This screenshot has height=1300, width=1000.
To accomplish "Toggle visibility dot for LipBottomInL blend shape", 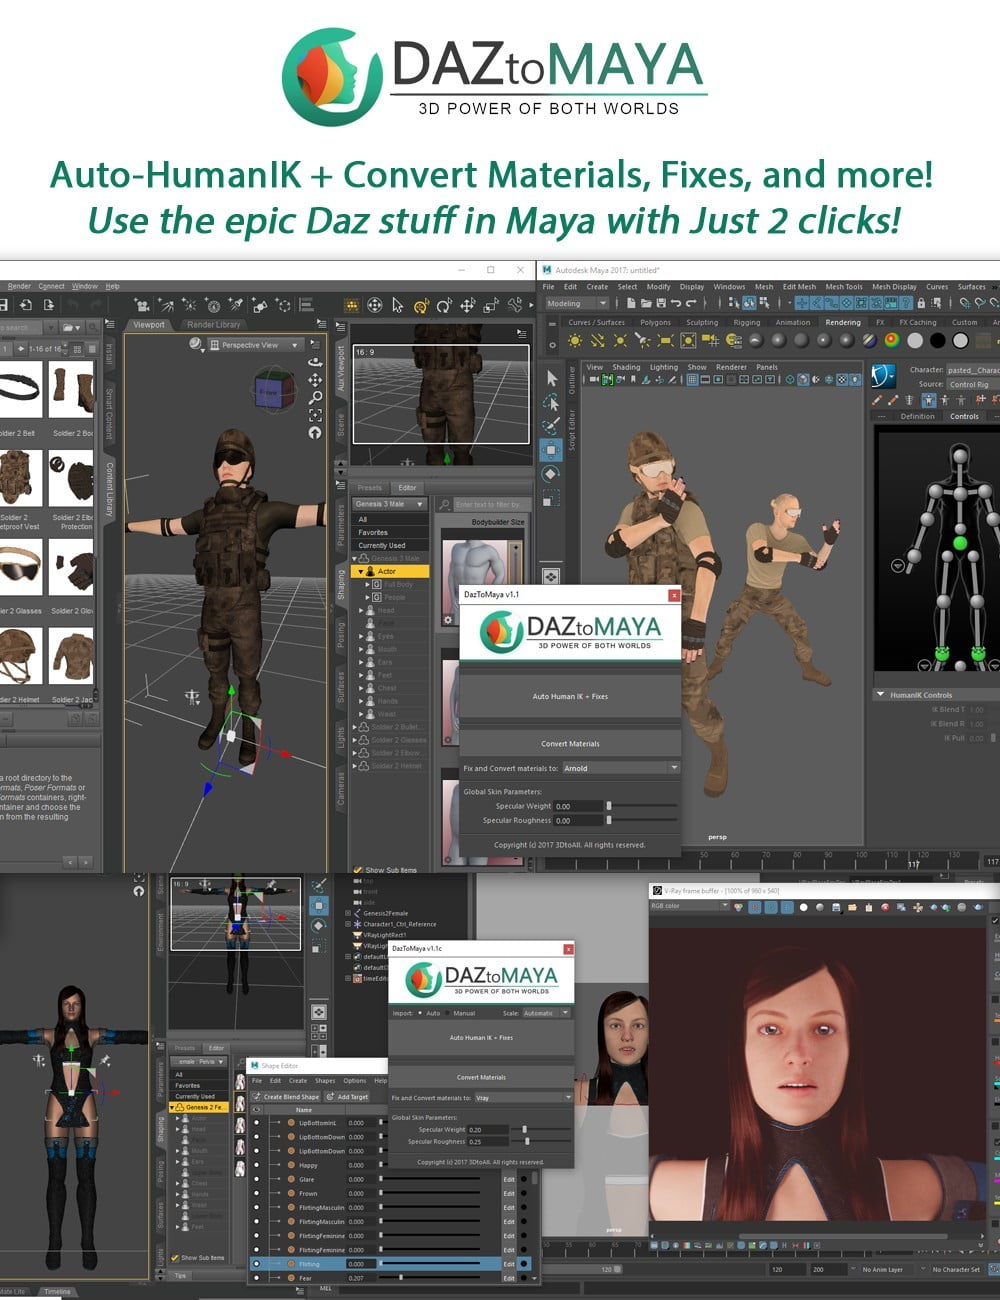I will (x=256, y=1123).
